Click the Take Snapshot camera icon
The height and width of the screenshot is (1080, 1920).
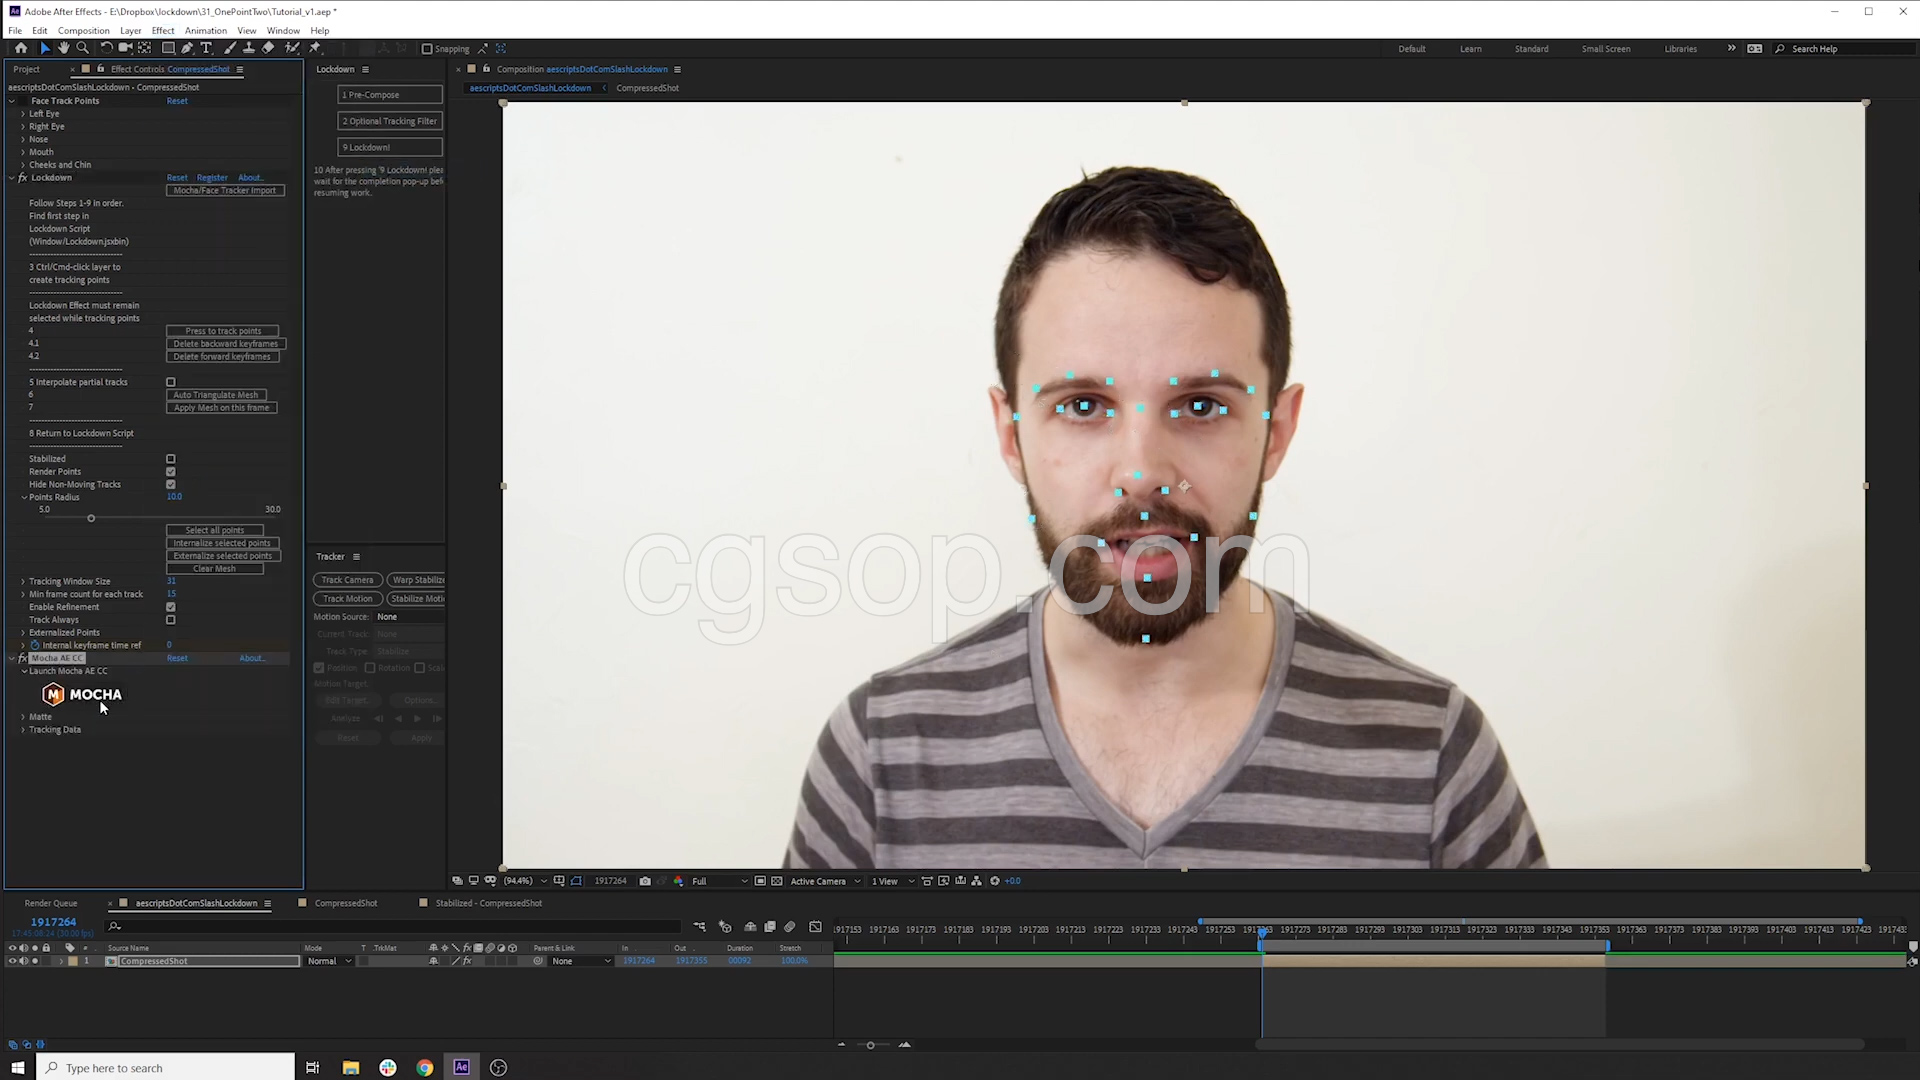[645, 881]
